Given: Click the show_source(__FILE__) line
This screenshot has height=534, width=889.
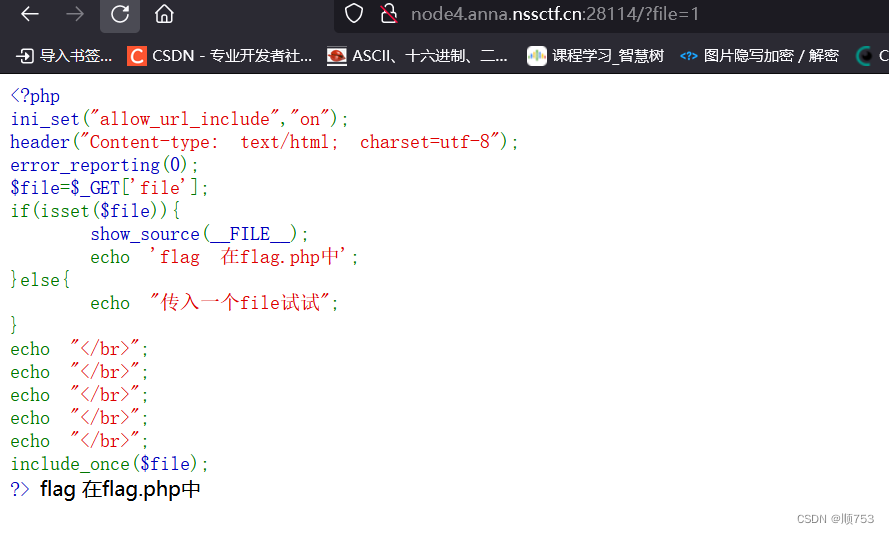Looking at the screenshot, I should pyautogui.click(x=199, y=234).
